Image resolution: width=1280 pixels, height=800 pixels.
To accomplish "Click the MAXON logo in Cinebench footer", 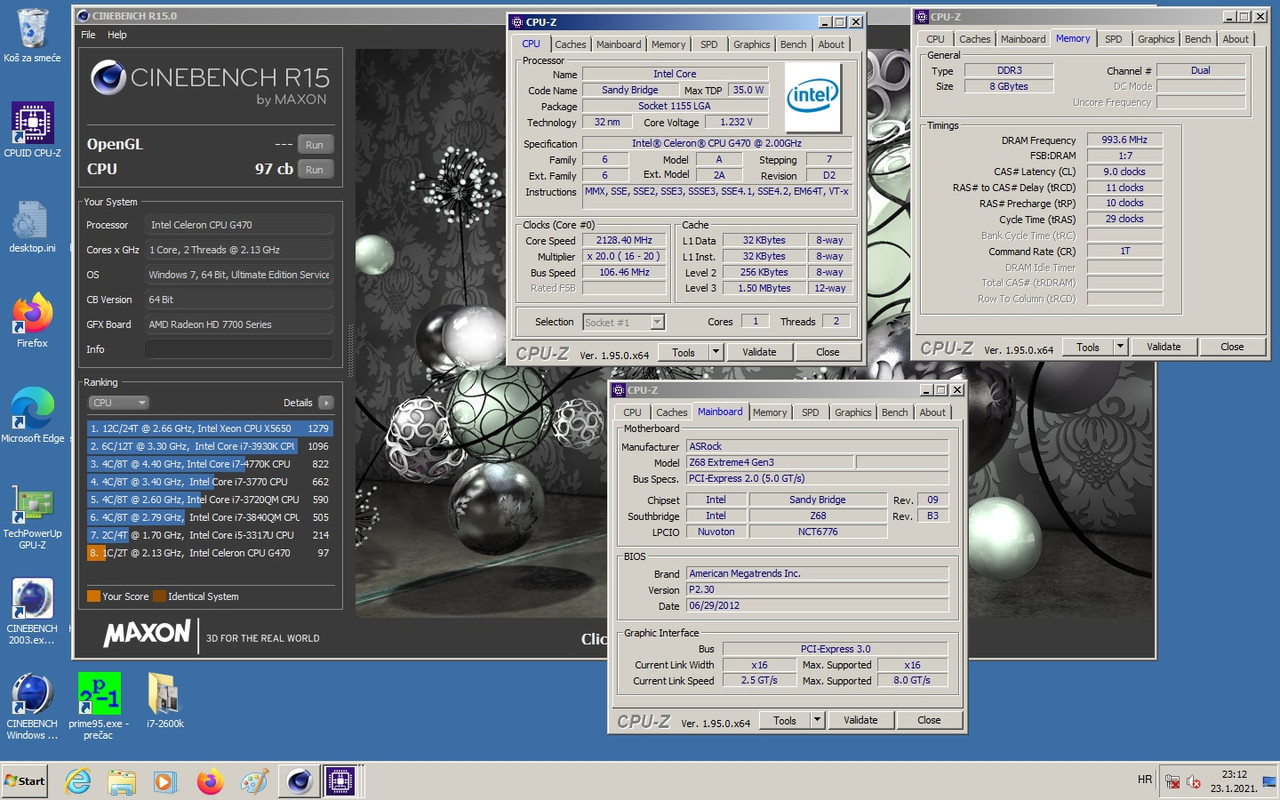I will [147, 633].
